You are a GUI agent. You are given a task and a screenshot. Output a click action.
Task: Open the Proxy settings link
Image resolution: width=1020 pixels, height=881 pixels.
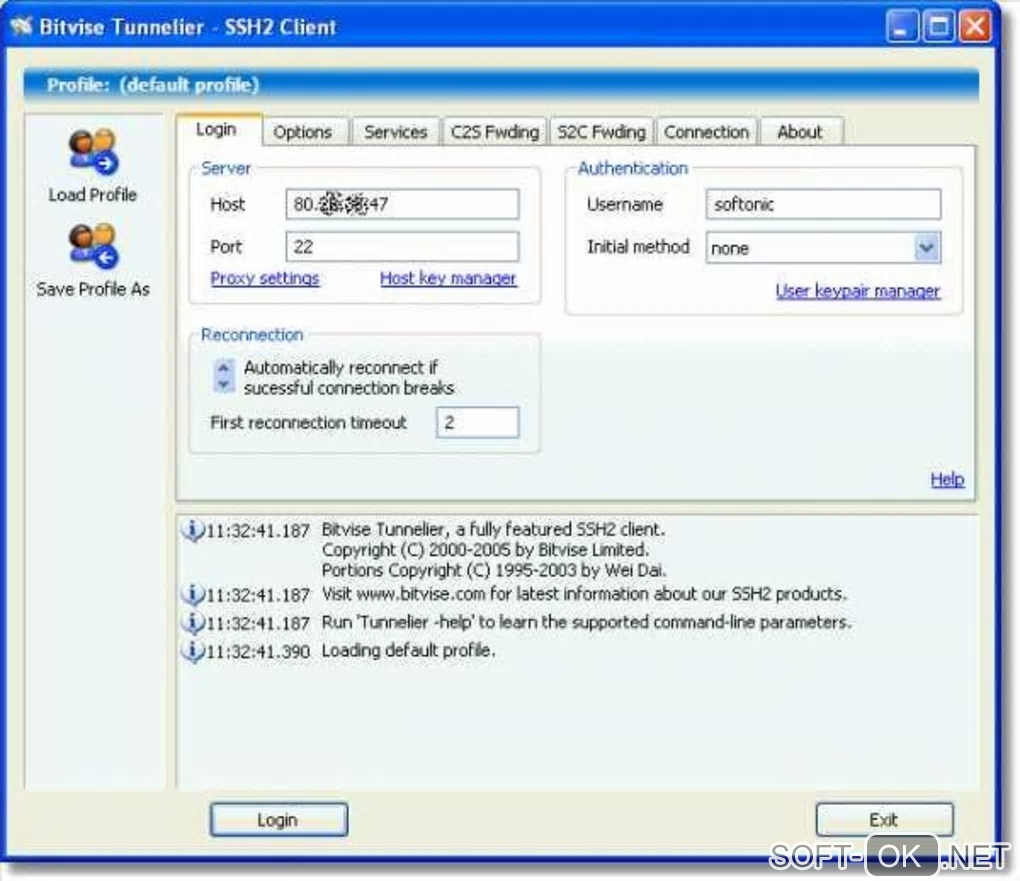[265, 278]
